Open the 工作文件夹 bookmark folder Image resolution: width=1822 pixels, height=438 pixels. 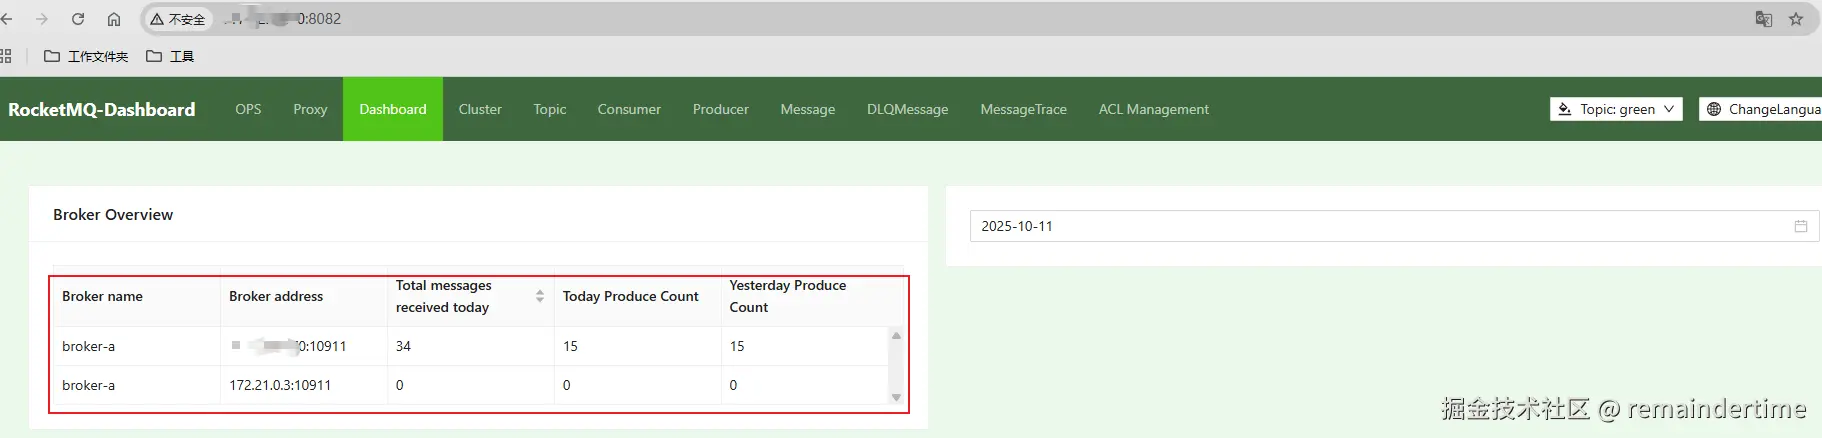point(86,56)
